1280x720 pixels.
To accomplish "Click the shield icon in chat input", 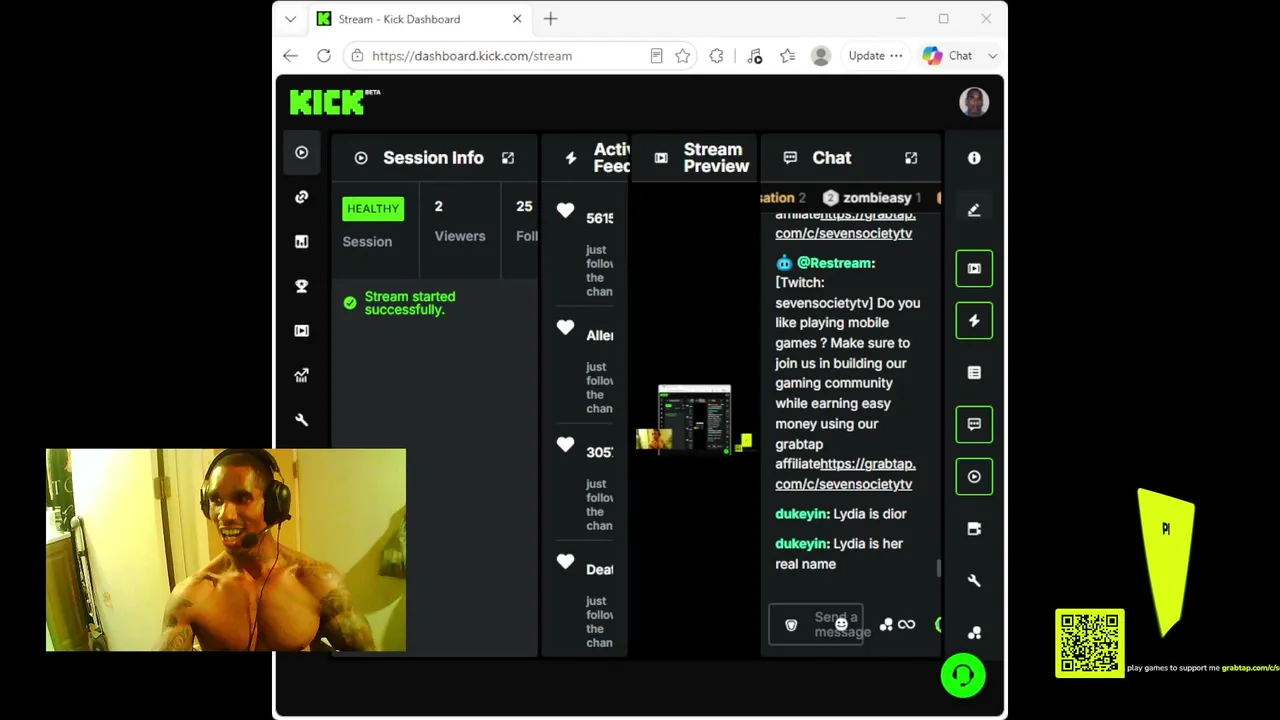I will tap(791, 625).
